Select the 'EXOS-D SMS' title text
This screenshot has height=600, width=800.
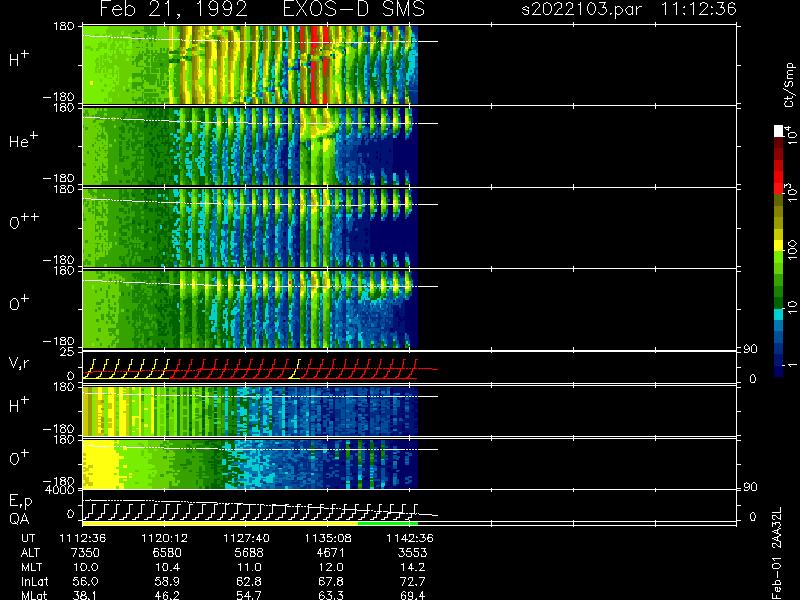pyautogui.click(x=354, y=10)
